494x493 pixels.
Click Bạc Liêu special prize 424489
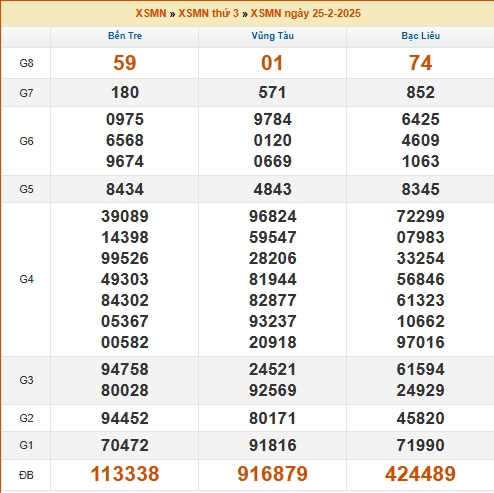click(420, 474)
